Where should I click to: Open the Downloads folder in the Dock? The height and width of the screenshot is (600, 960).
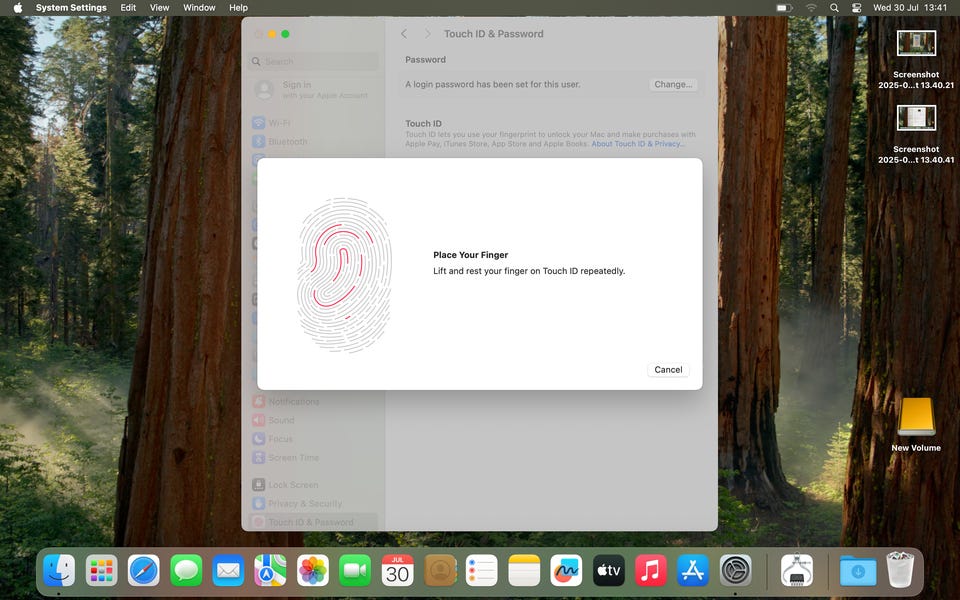click(x=858, y=571)
